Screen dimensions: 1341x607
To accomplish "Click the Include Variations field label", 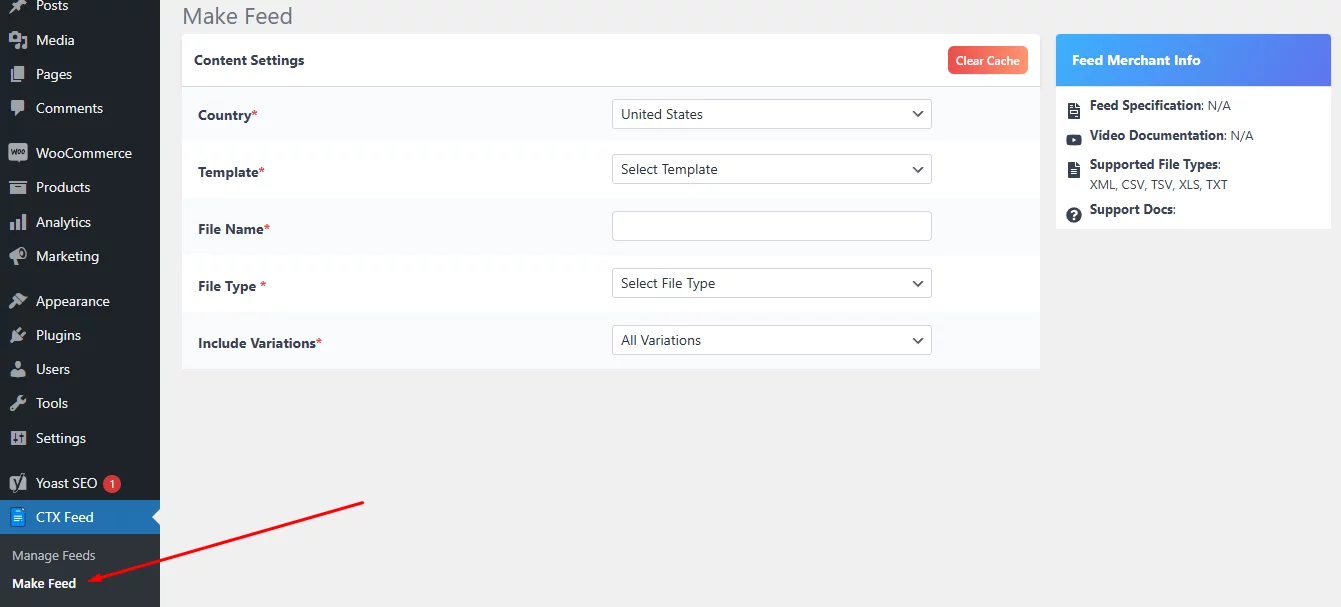I will tap(260, 343).
